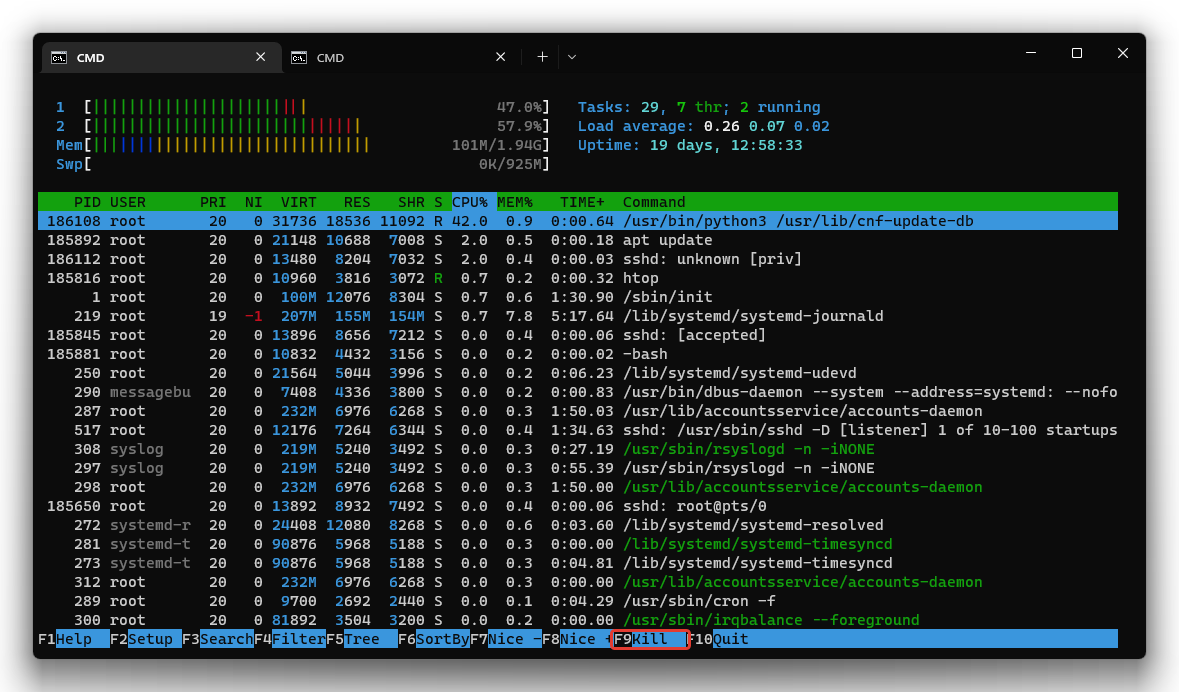Select the sshd: unknown [priv] process row
Viewport: 1179px width, 692px height.
577,260
